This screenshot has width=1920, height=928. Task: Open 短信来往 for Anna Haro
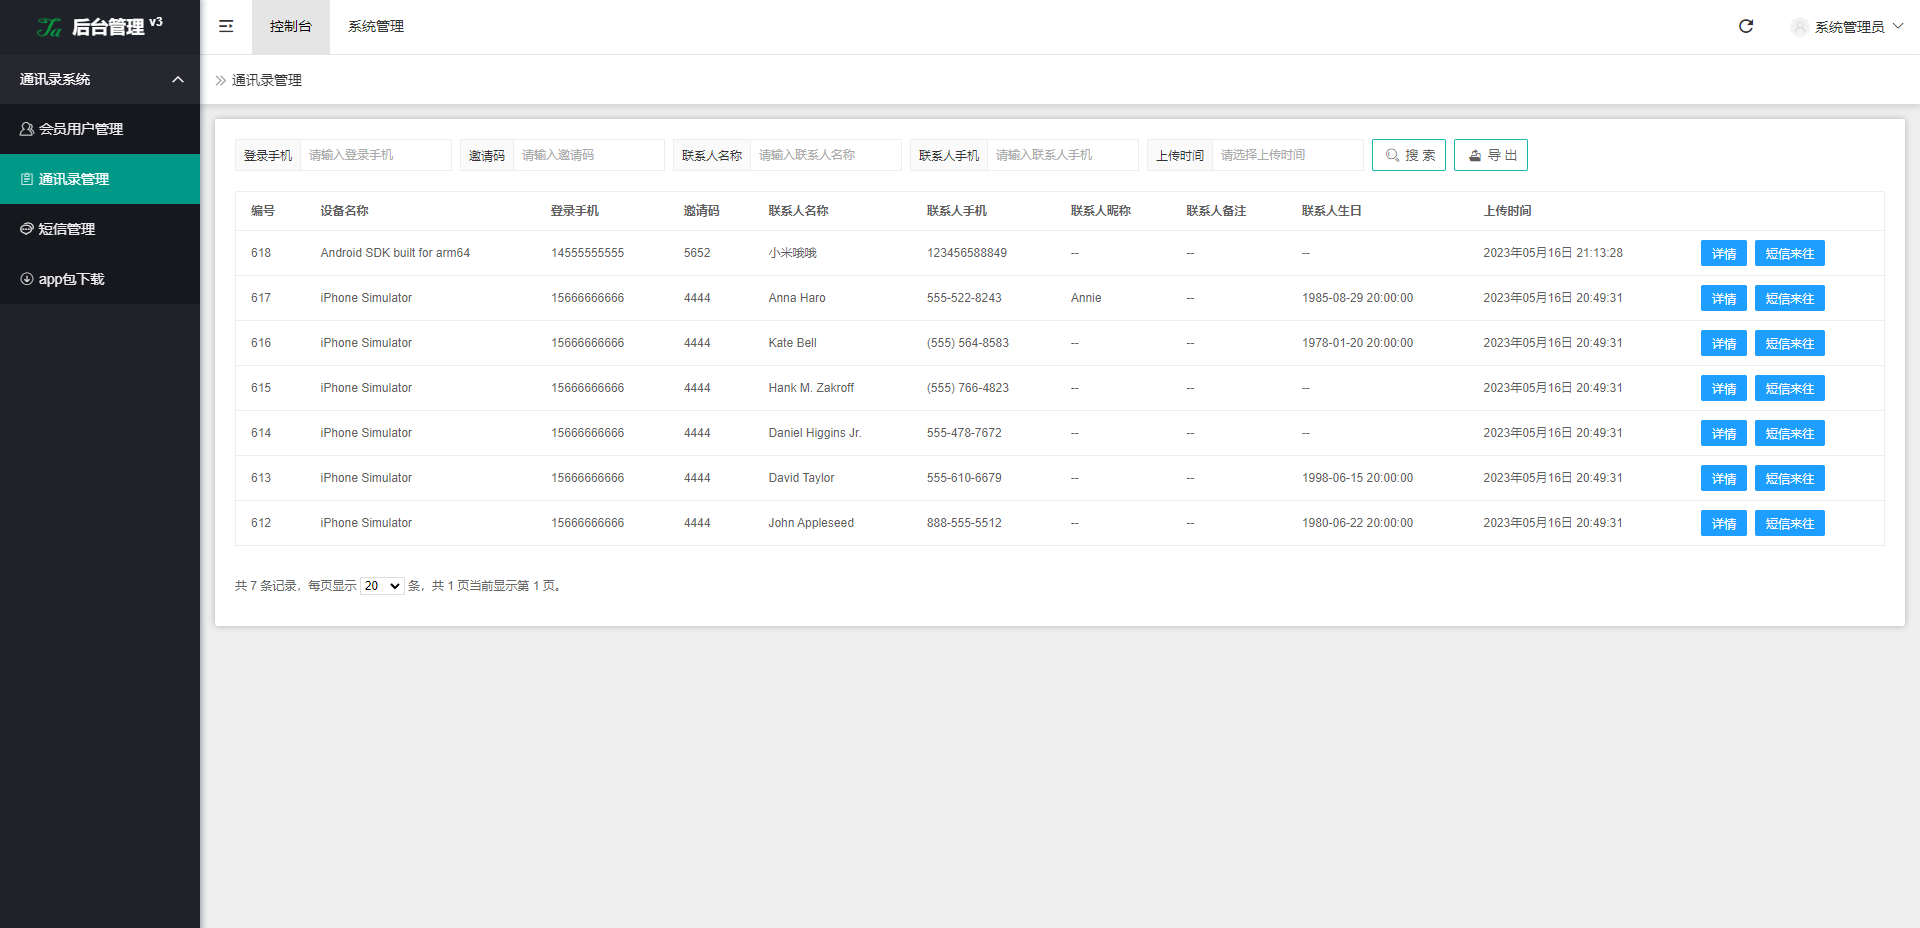click(x=1789, y=298)
